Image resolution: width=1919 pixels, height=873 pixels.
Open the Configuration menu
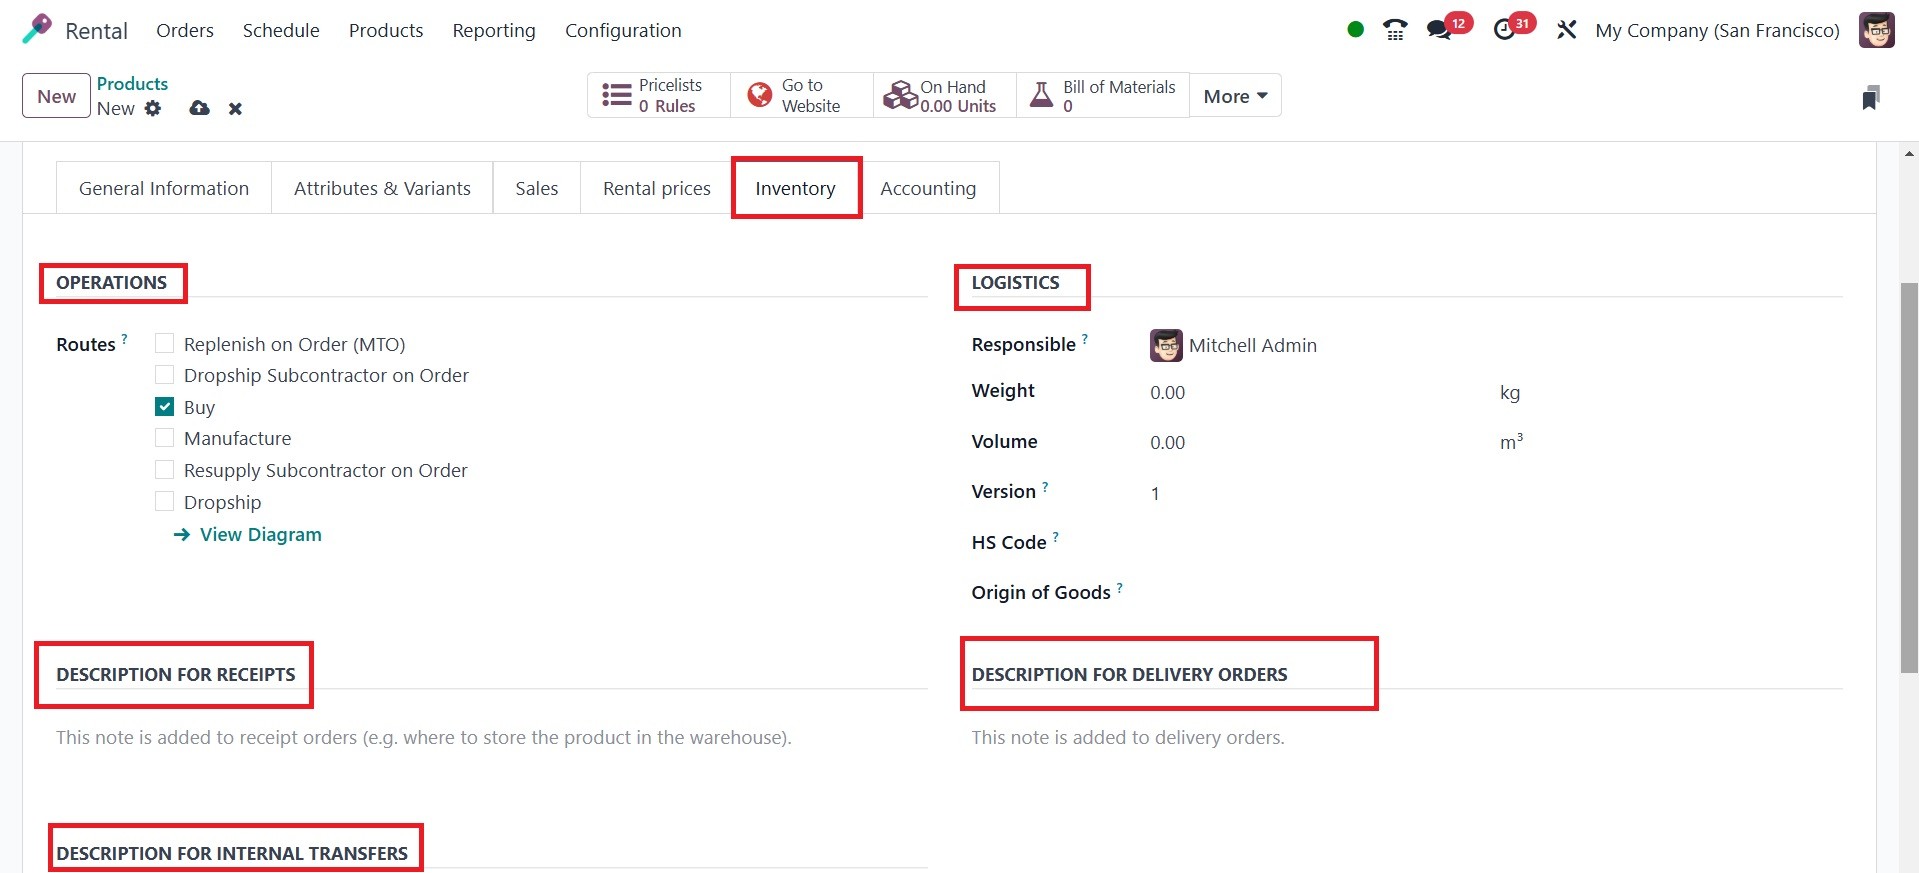(623, 30)
